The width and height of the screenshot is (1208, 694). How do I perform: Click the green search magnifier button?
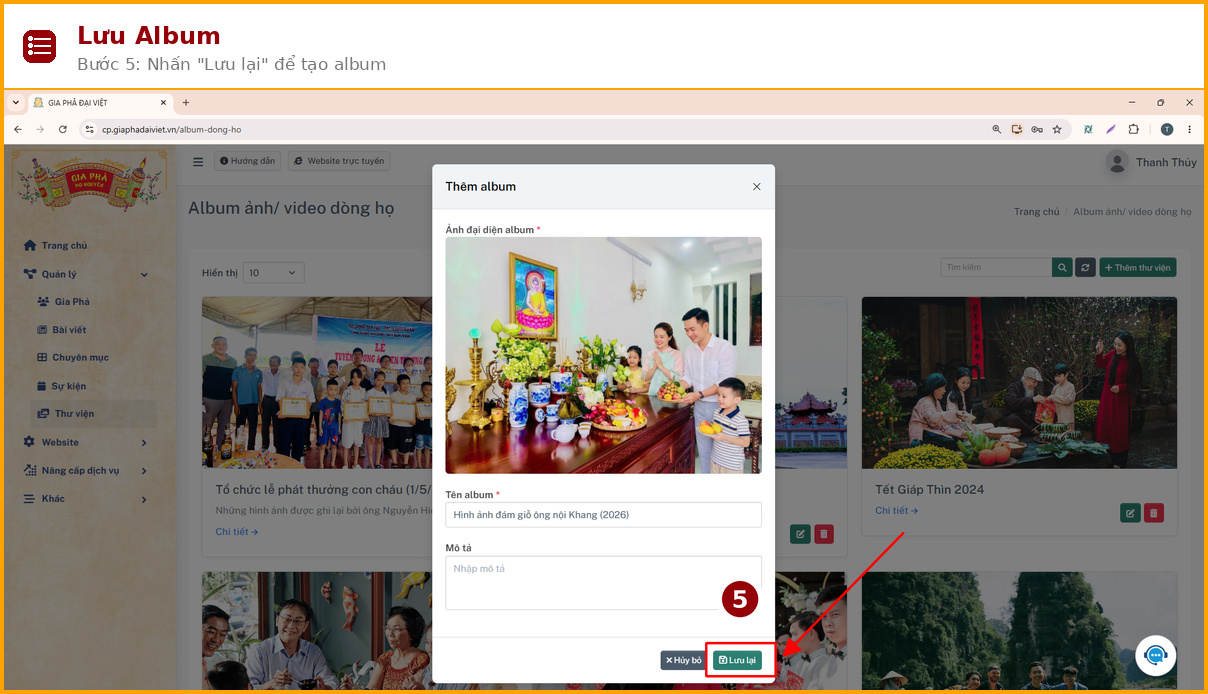pyautogui.click(x=1062, y=267)
